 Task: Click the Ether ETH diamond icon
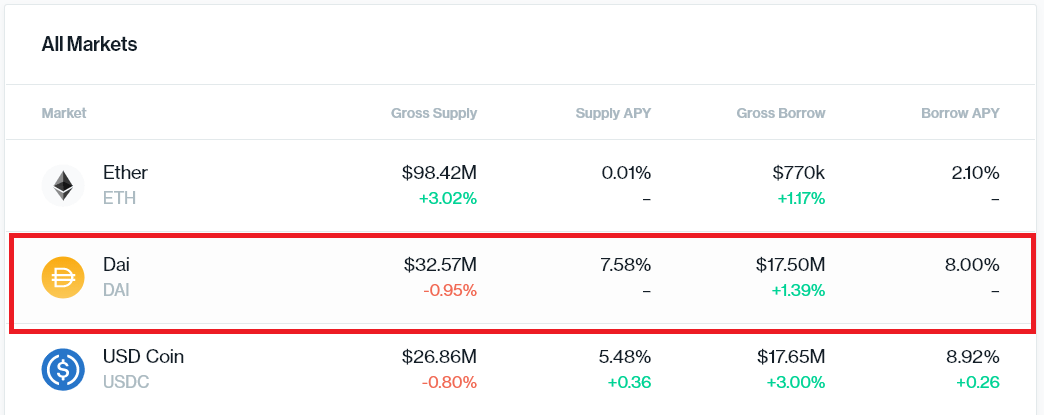63,186
